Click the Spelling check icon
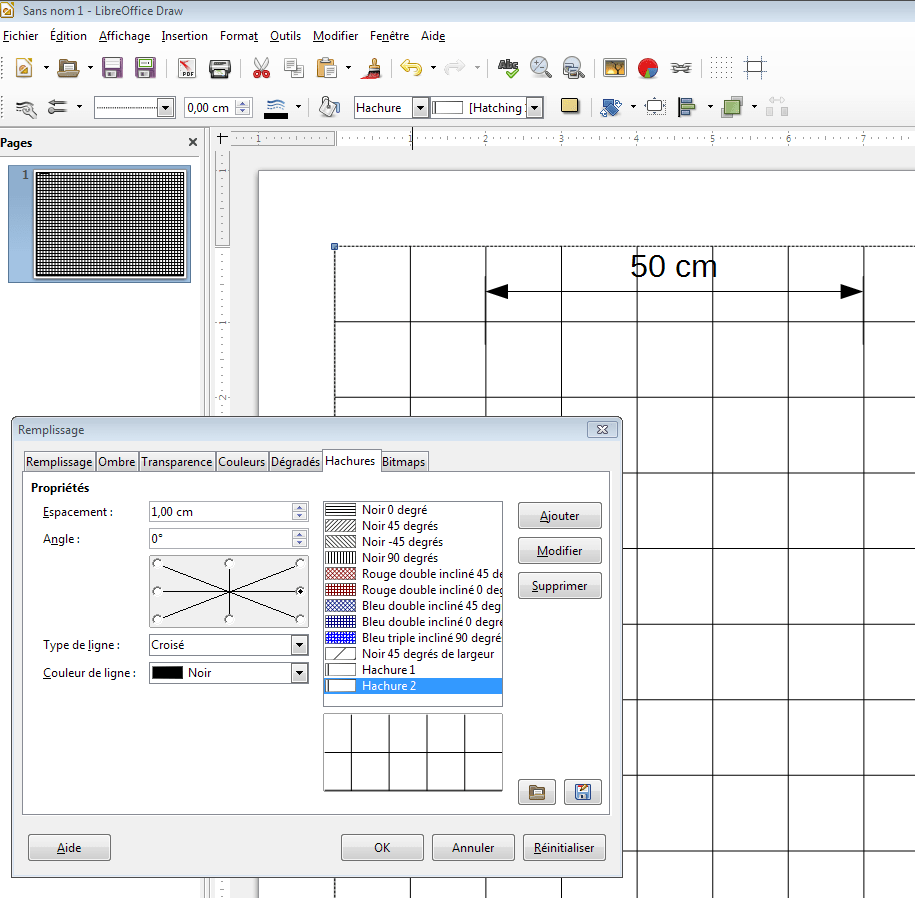Screen dimensions: 915x898 click(509, 68)
